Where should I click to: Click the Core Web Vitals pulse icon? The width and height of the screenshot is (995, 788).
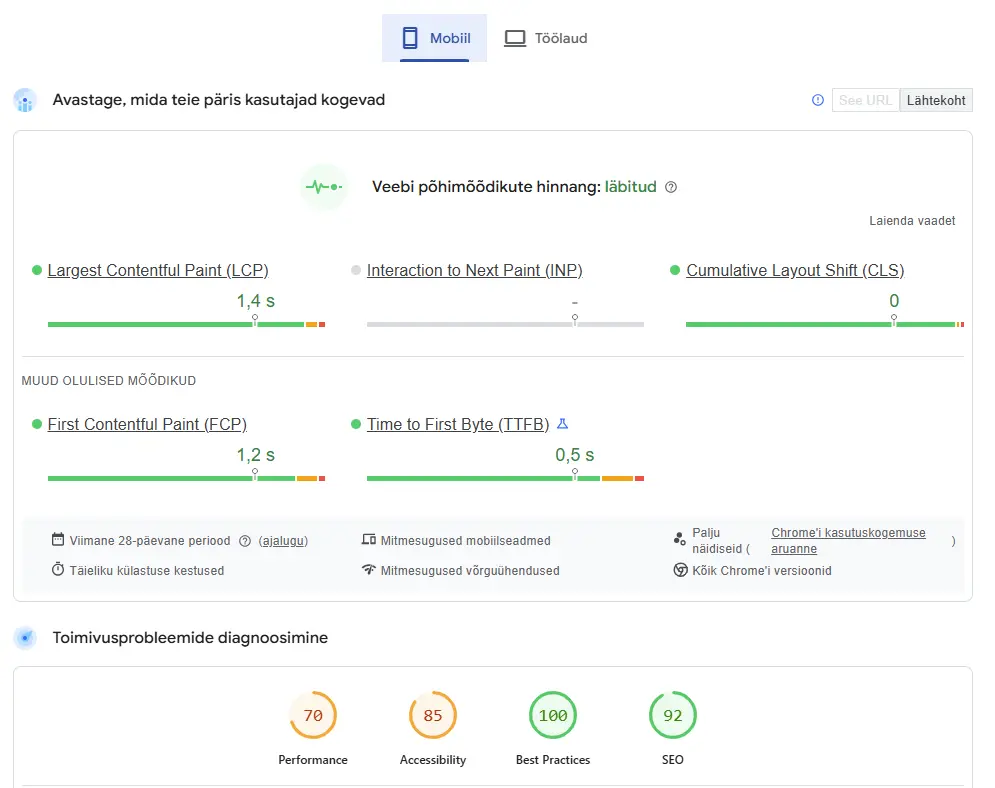323,187
